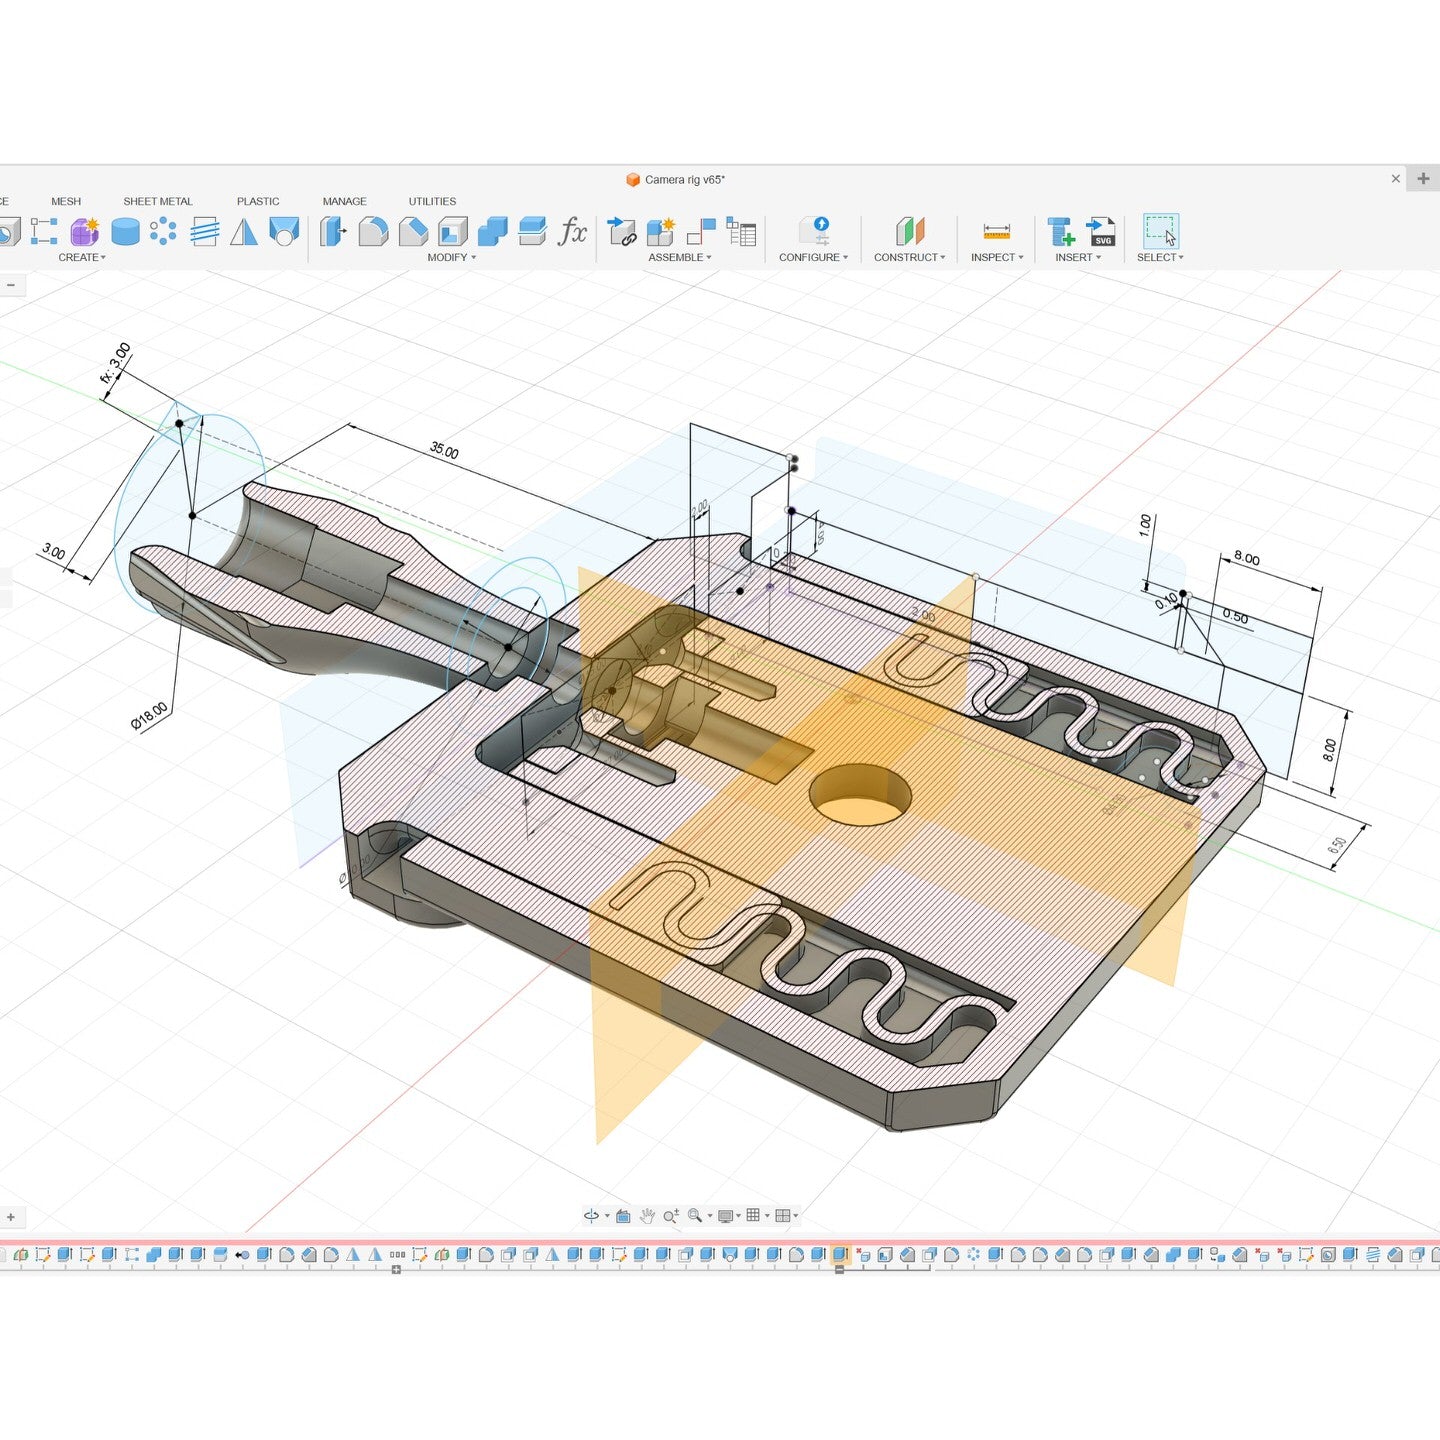Image resolution: width=1440 pixels, height=1440 pixels.
Task: Select the Press Pull tool
Action: coord(331,233)
